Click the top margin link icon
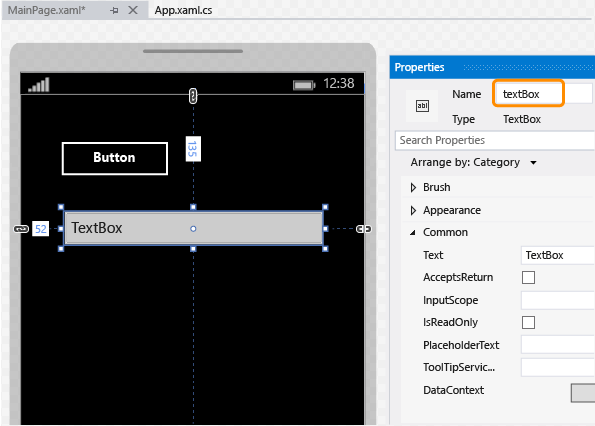The image size is (595, 426). [x=193, y=96]
